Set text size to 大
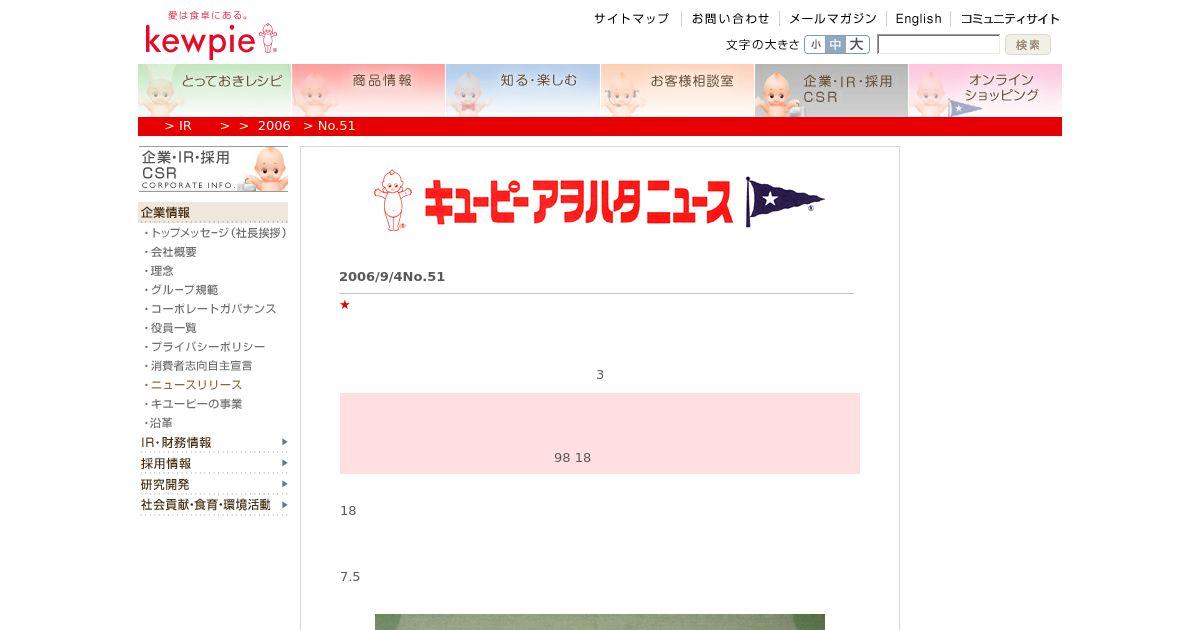The height and width of the screenshot is (630, 1200). pyautogui.click(x=857, y=44)
